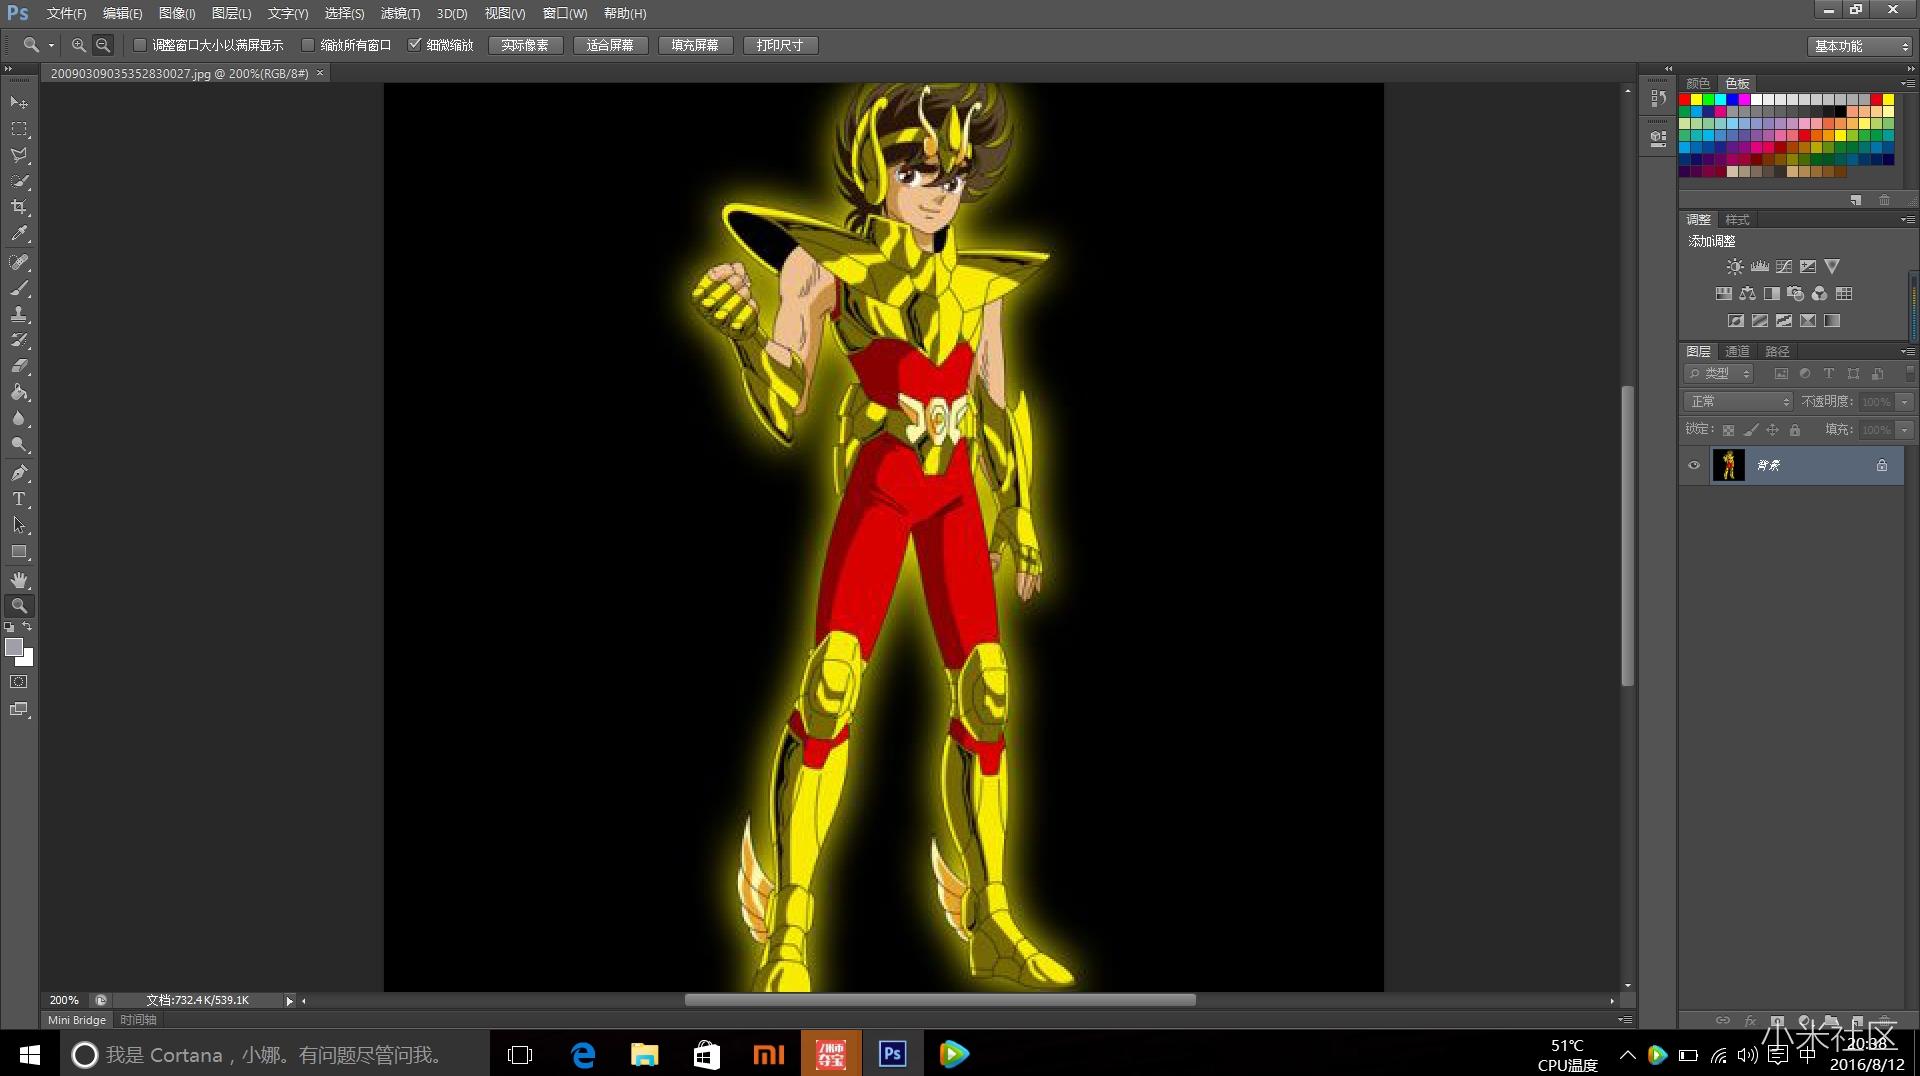
Task: Open the 基本功能 workspace dropdown
Action: pyautogui.click(x=1860, y=46)
